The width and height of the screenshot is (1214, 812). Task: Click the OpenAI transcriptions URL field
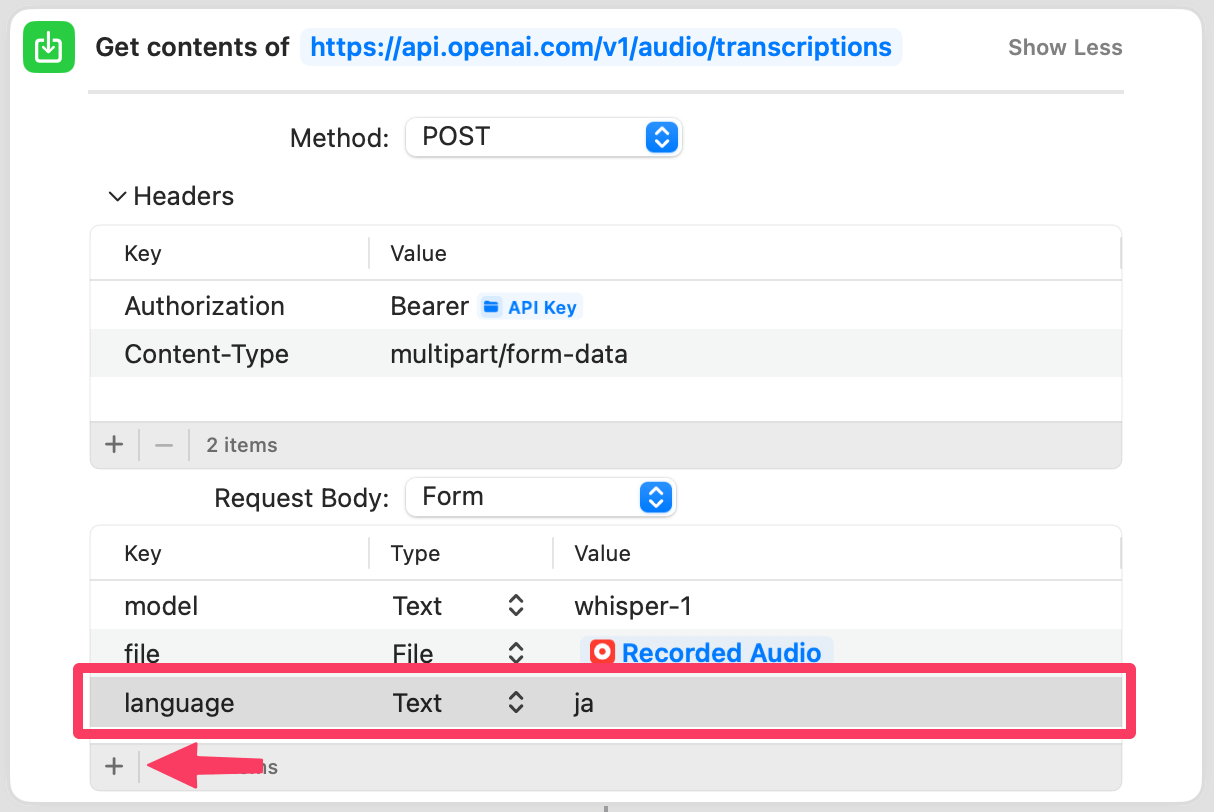pyautogui.click(x=601, y=47)
